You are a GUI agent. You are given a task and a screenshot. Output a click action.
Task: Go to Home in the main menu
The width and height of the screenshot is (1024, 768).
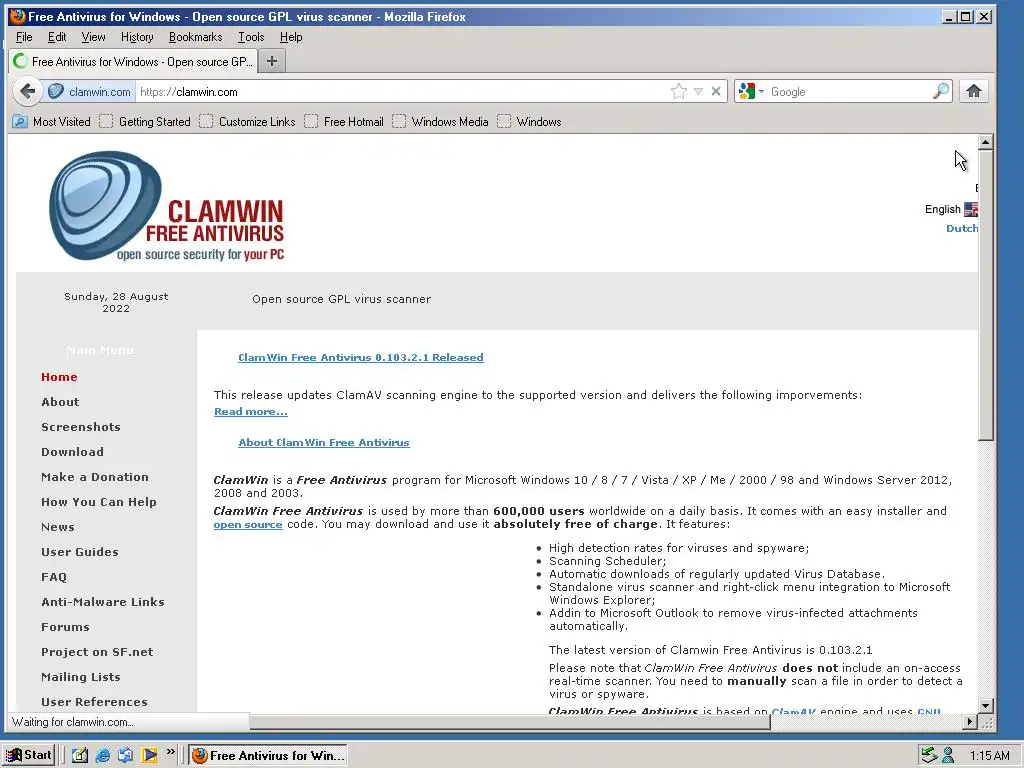tap(59, 377)
